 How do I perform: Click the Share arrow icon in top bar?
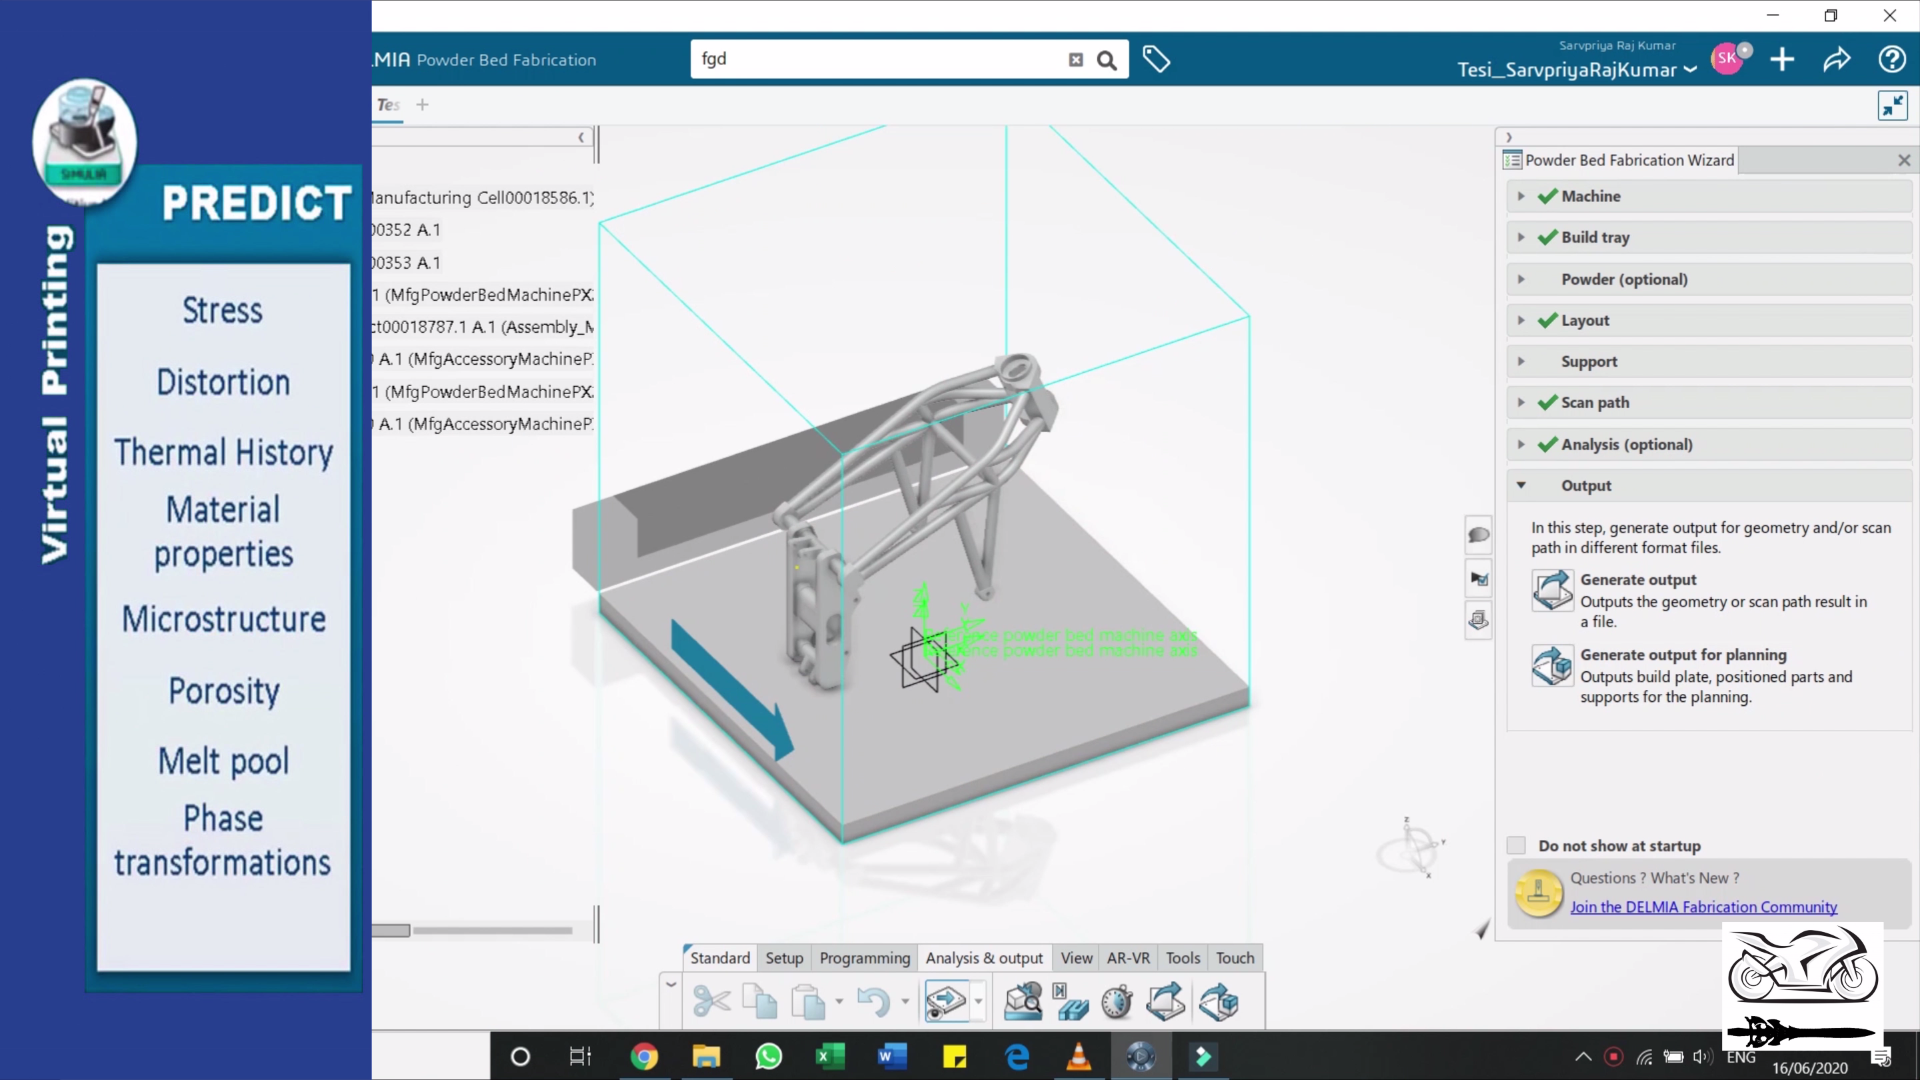click(x=1837, y=60)
